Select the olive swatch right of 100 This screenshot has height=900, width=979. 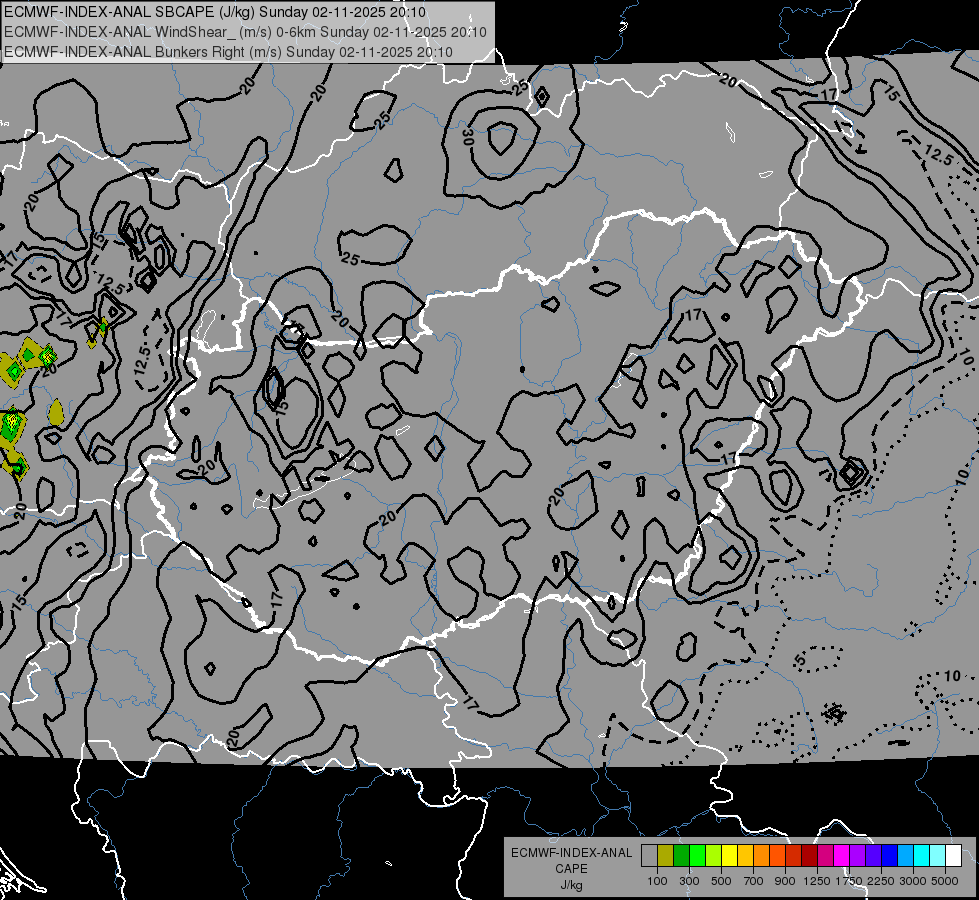(x=666, y=856)
